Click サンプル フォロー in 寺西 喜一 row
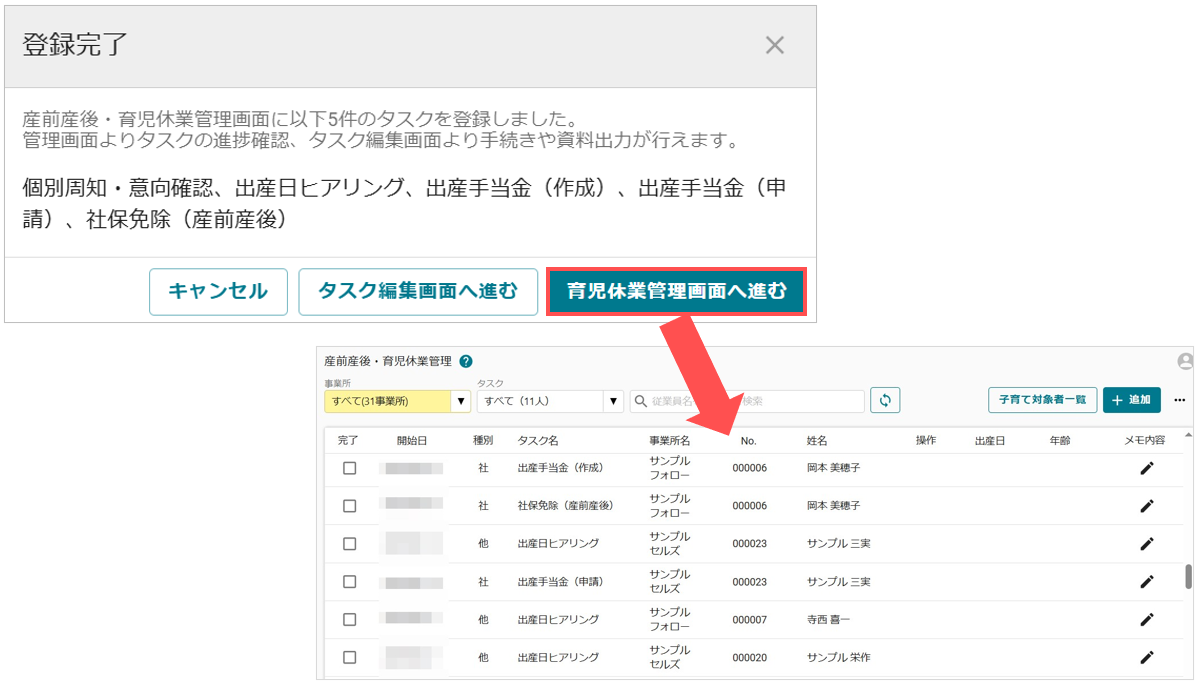 pyautogui.click(x=669, y=620)
